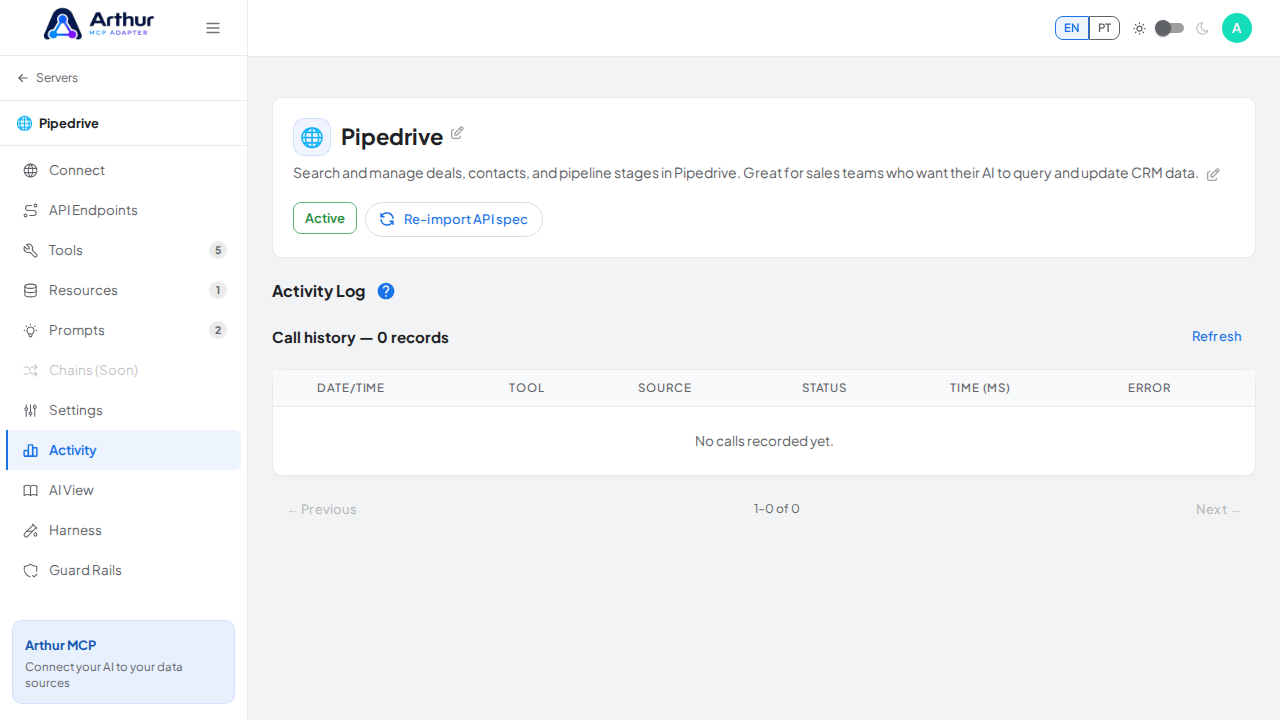Click the TIME (MS) column header
This screenshot has height=720, width=1280.
click(980, 388)
